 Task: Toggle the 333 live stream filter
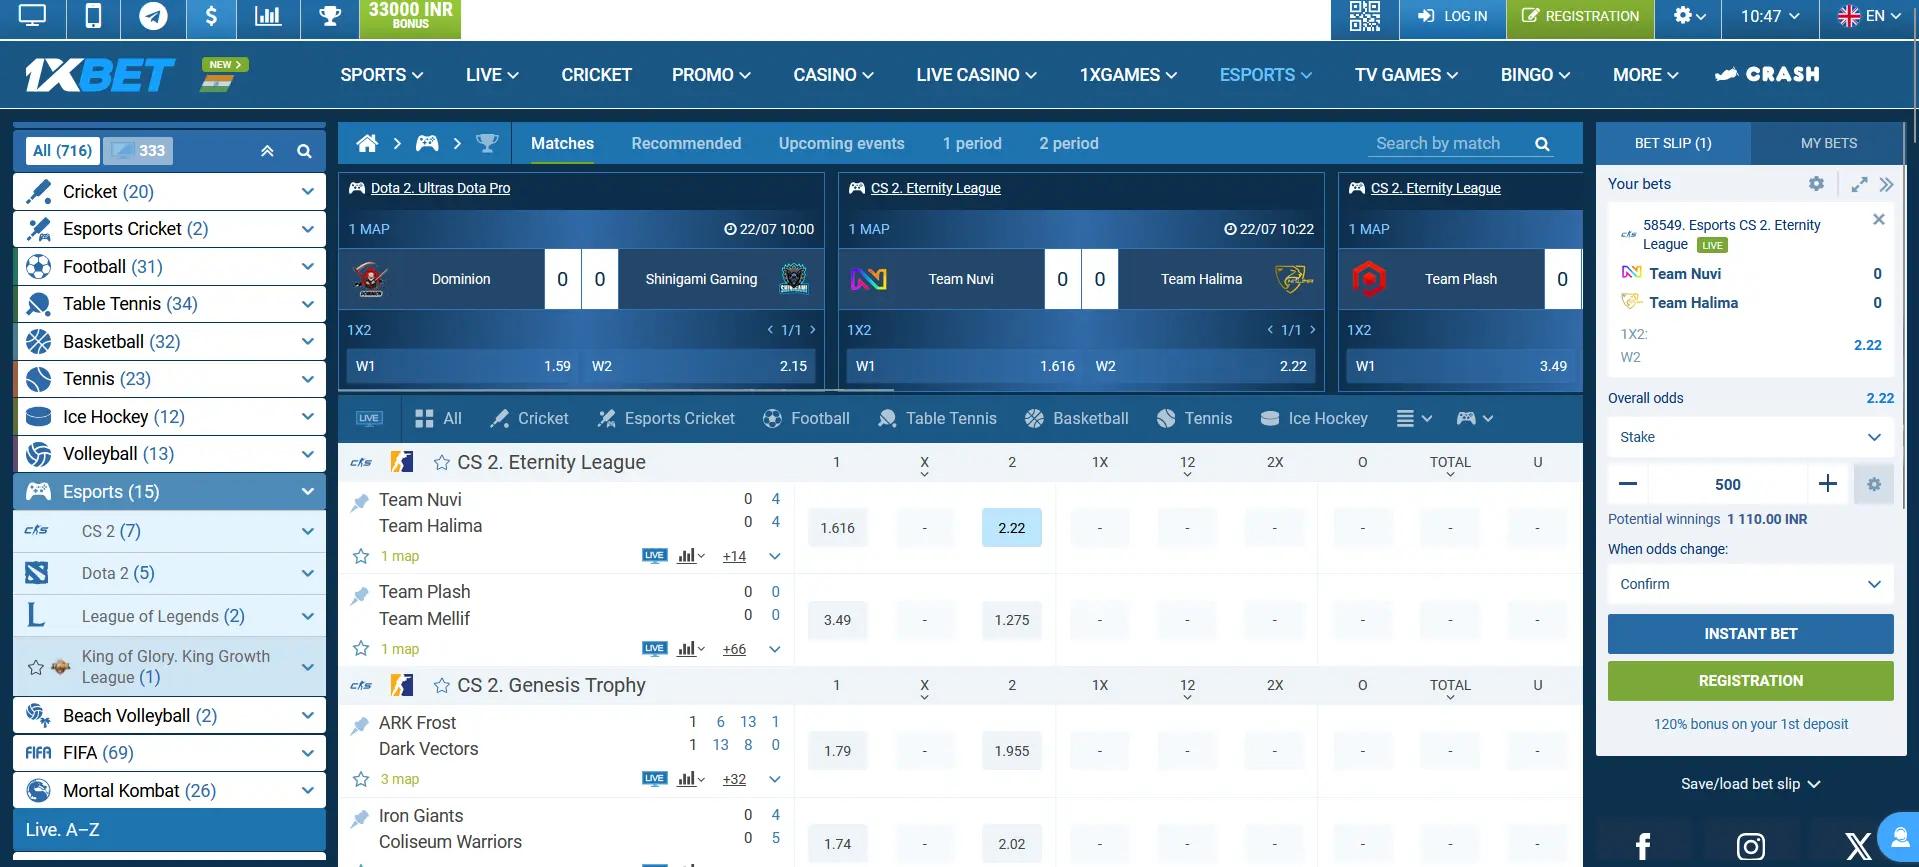coord(138,151)
